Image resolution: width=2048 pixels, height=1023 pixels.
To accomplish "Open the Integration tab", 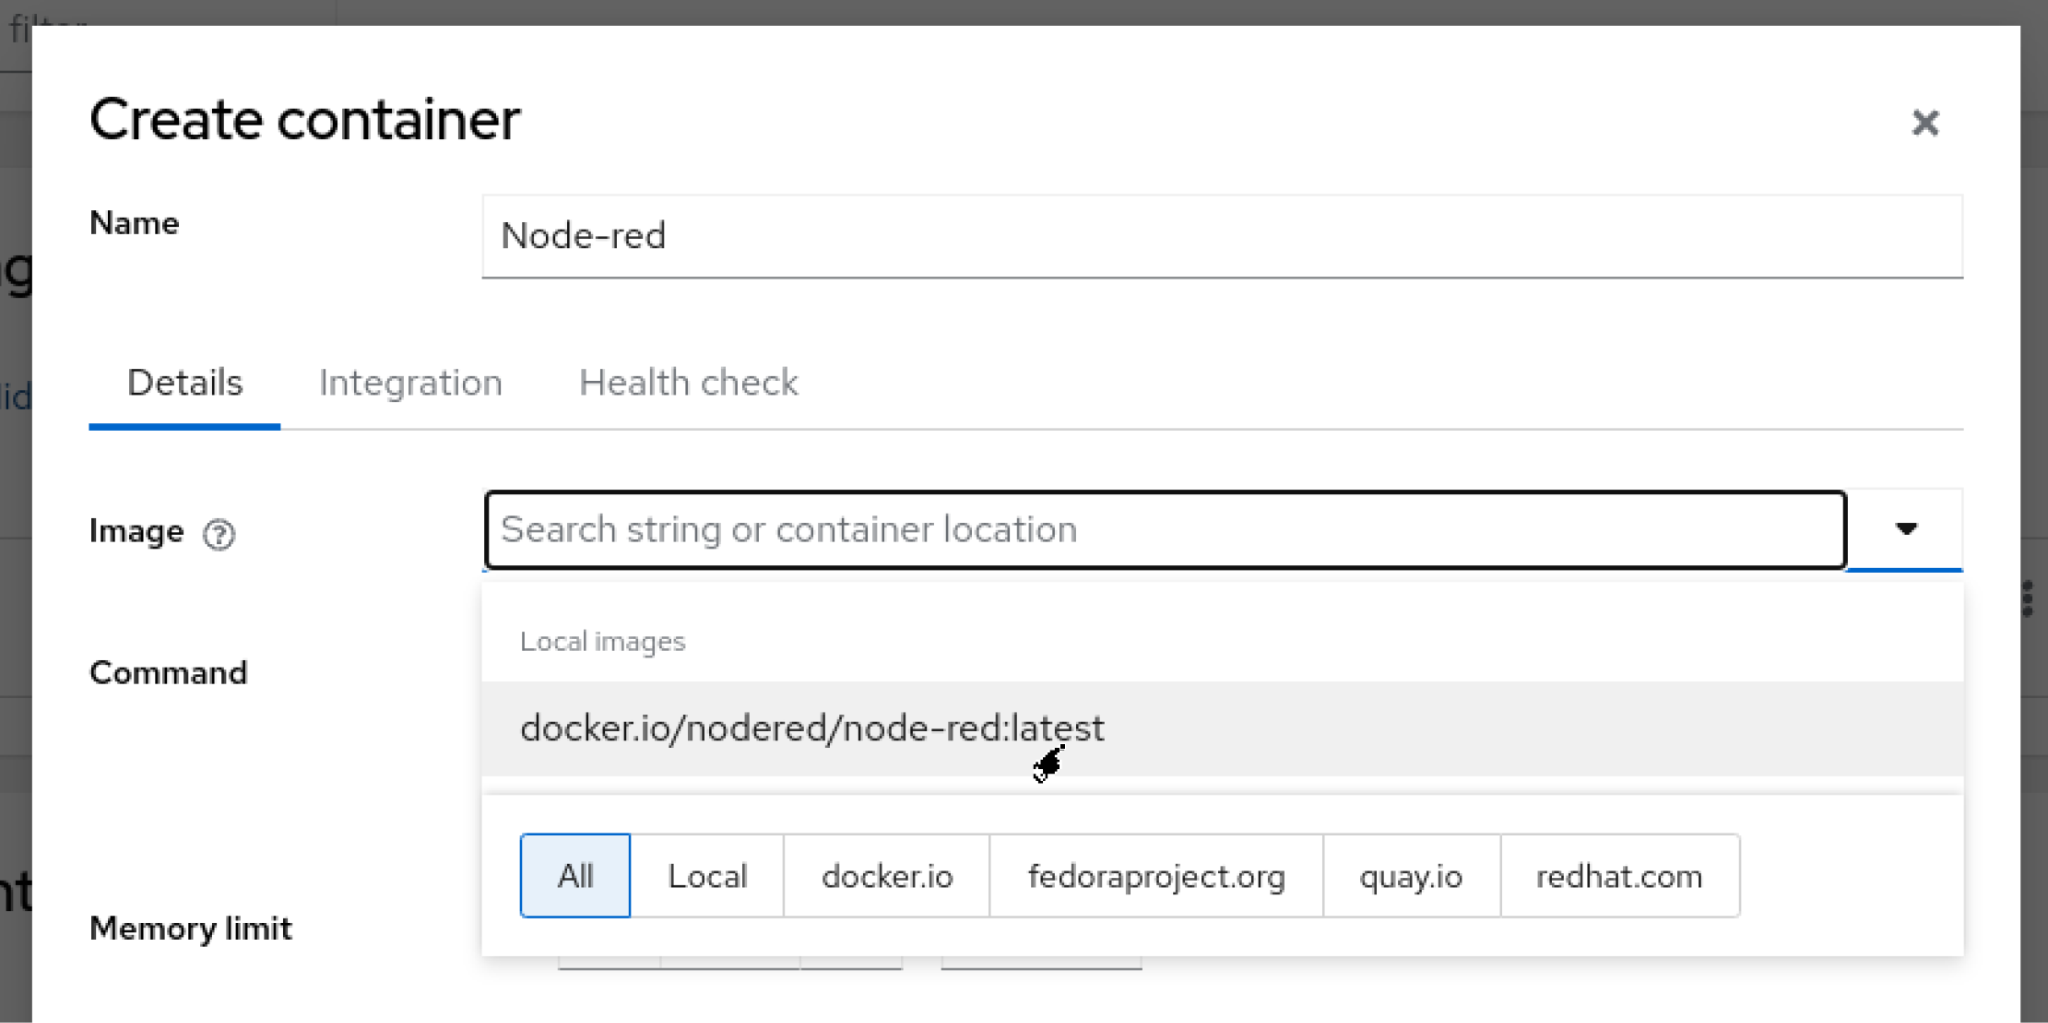I will click(410, 383).
